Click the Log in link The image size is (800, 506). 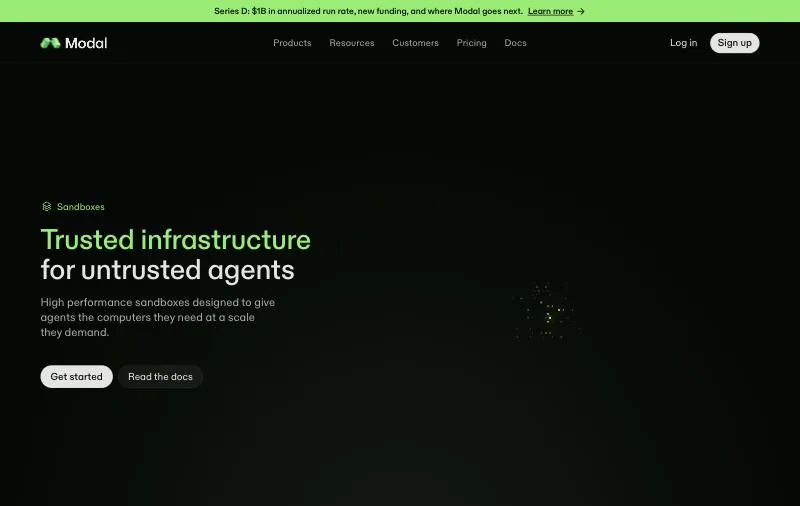tap(683, 43)
